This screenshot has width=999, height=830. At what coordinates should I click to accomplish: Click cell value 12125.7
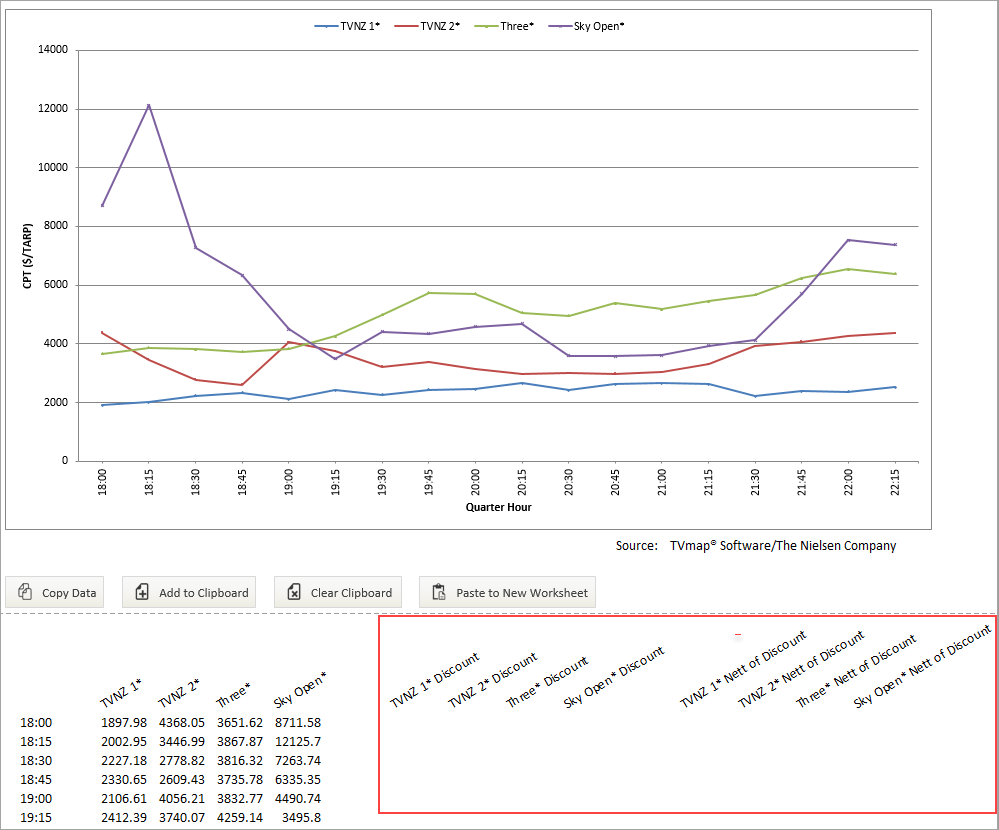(x=298, y=742)
